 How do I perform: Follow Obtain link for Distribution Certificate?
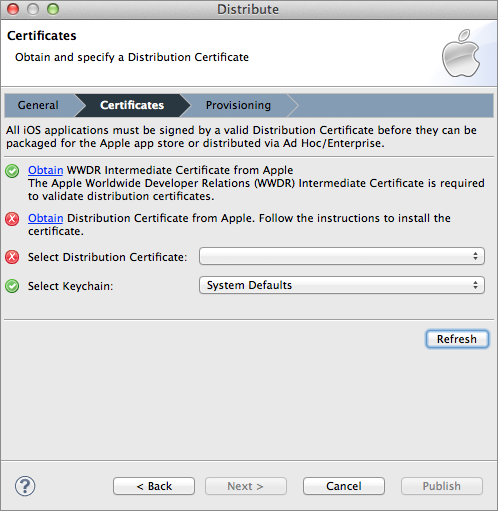tap(46, 218)
